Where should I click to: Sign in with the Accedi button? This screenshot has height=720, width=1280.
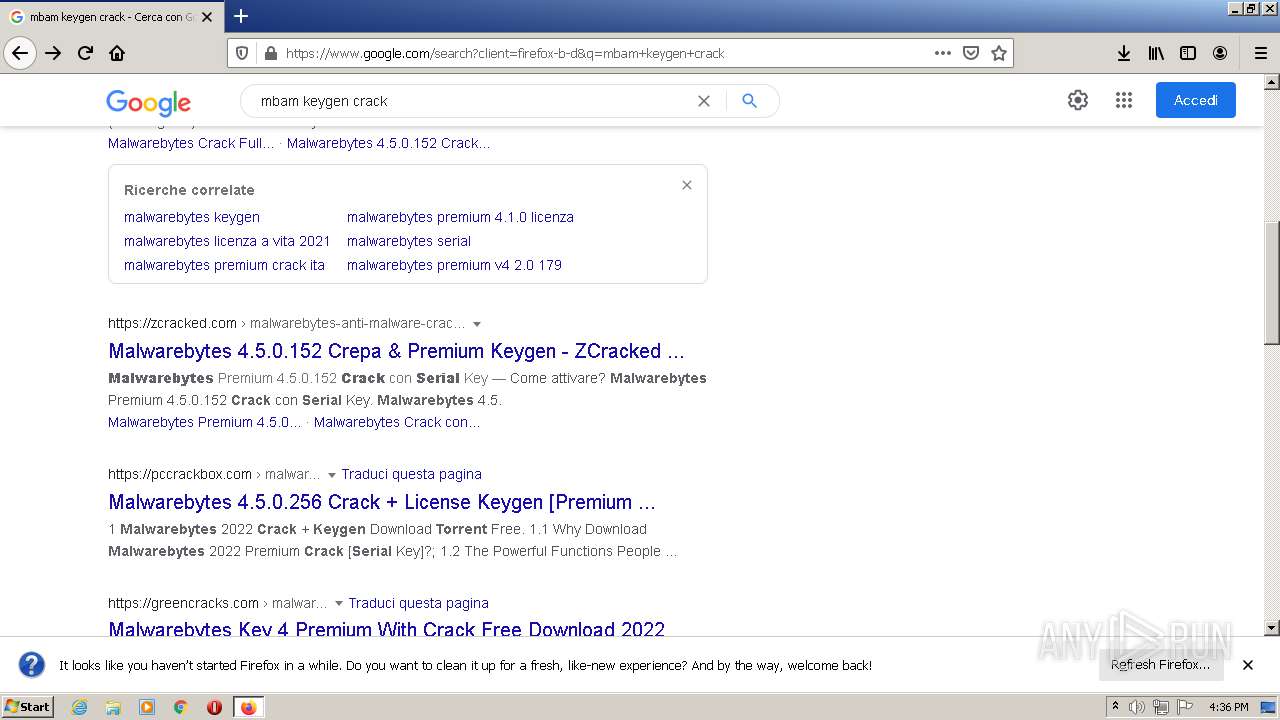coord(1196,100)
